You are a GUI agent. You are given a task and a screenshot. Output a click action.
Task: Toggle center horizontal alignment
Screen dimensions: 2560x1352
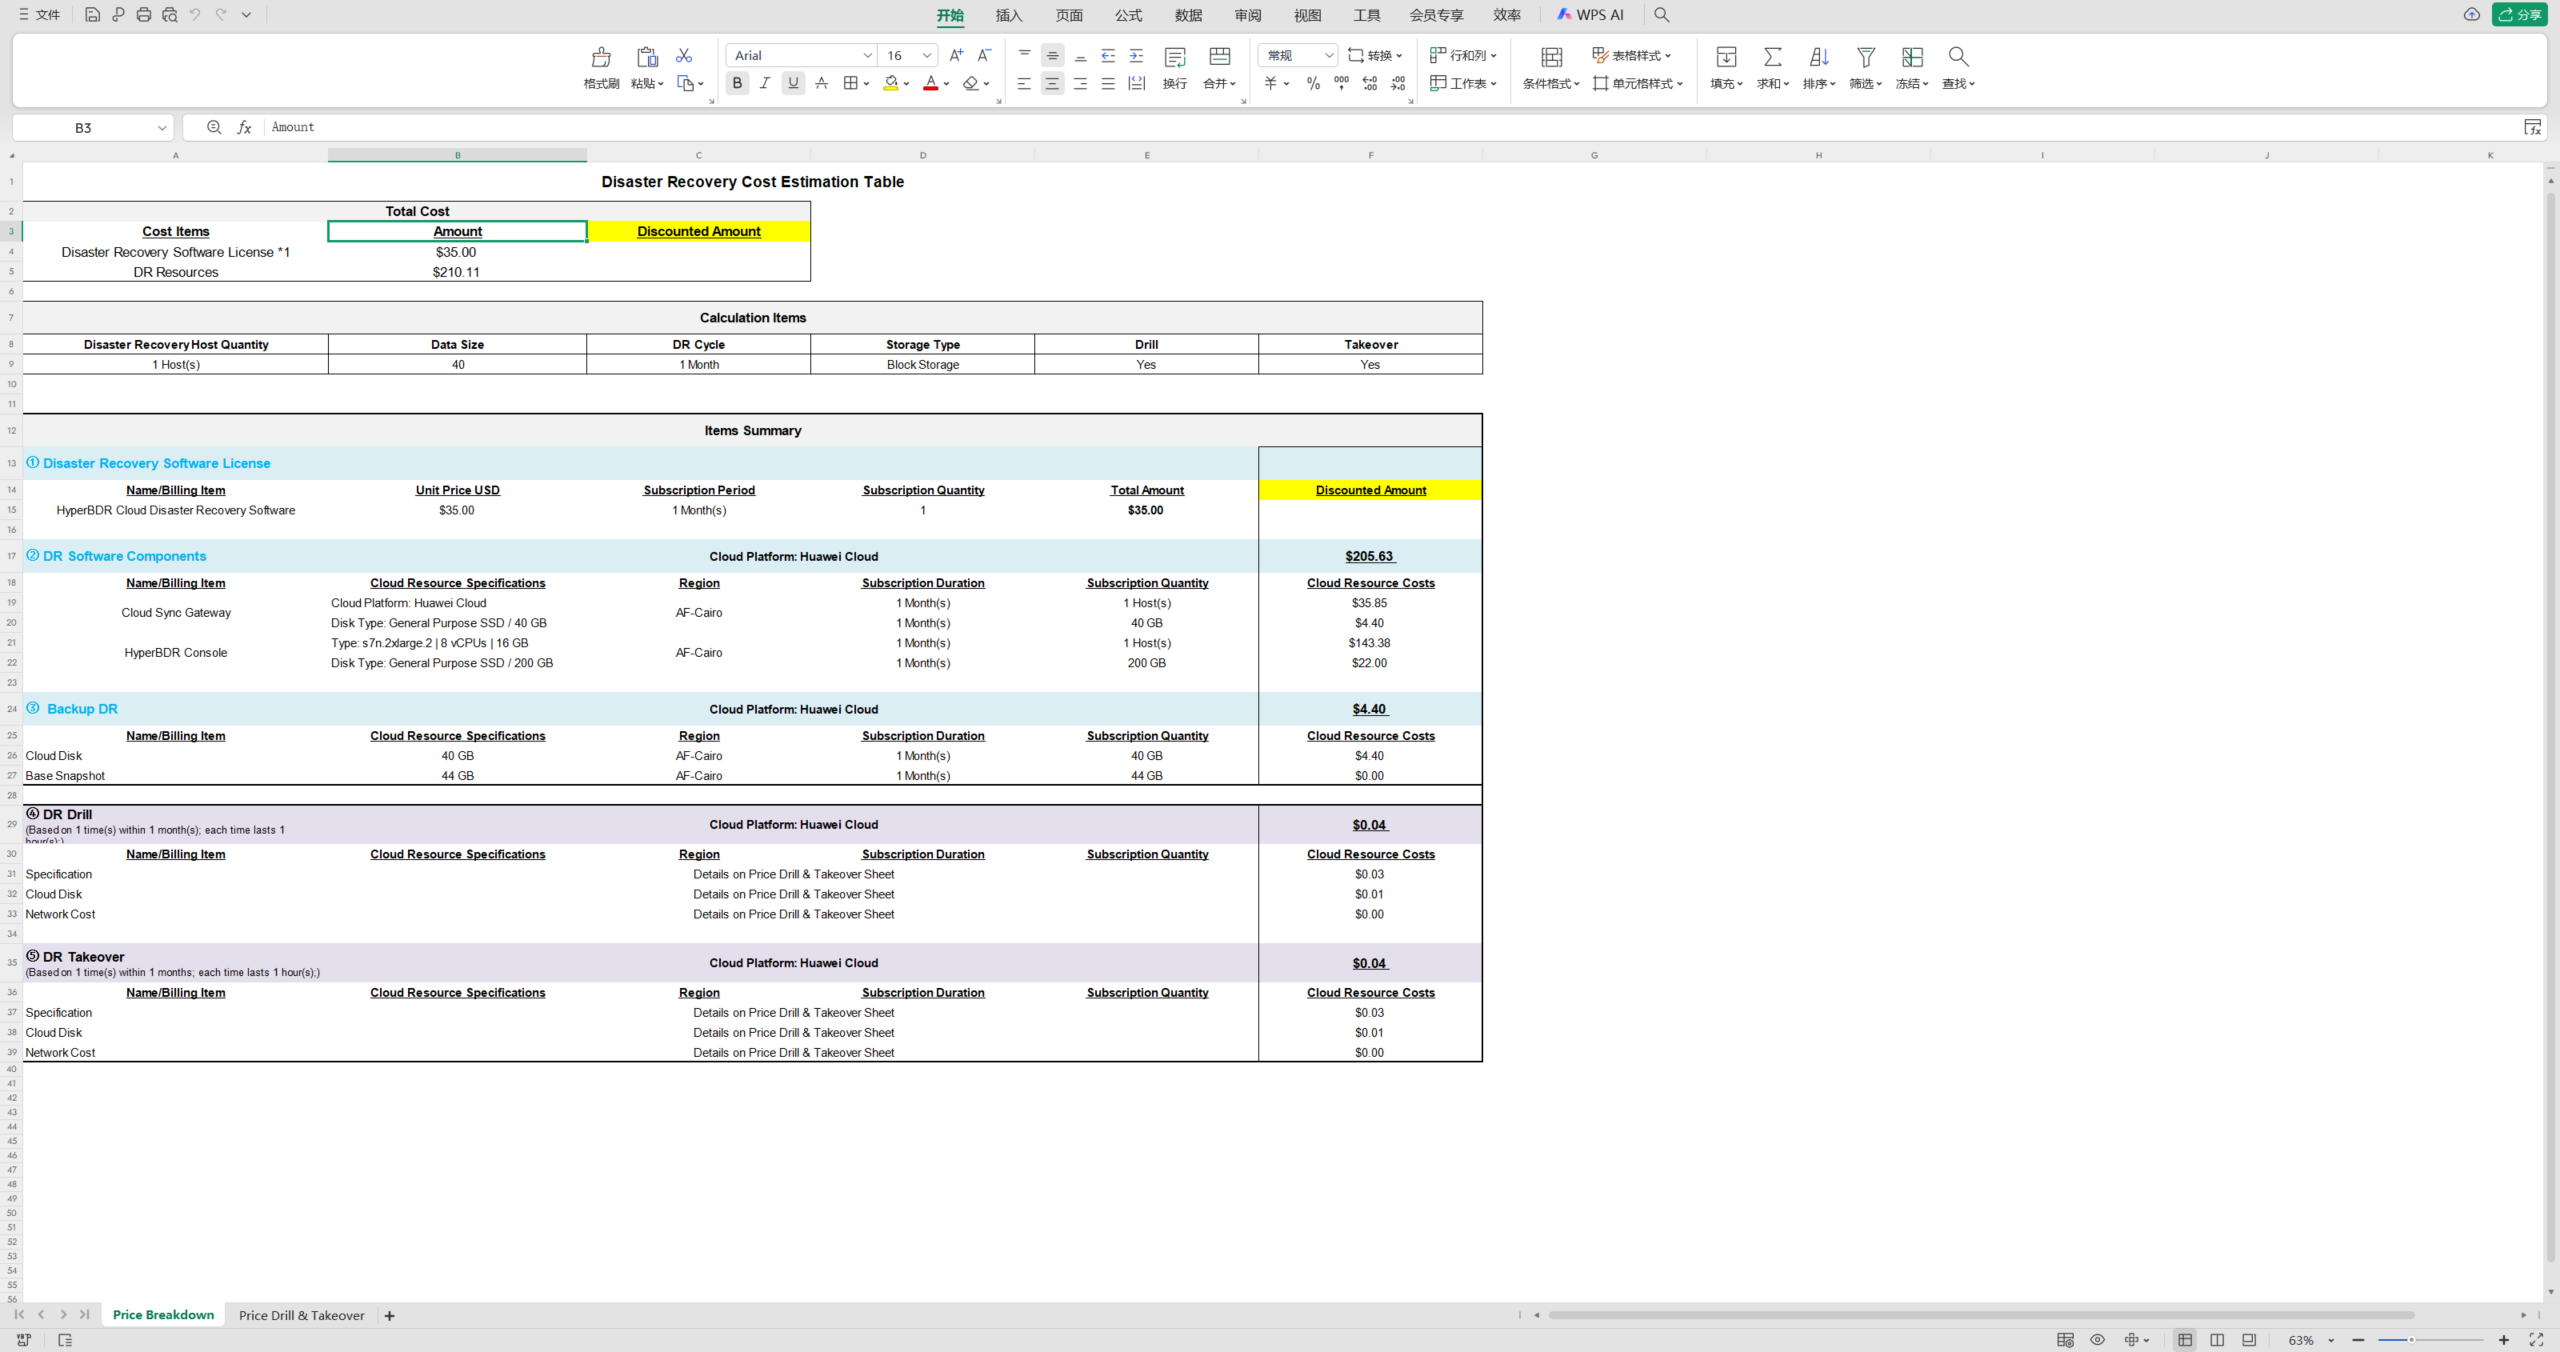1052,84
